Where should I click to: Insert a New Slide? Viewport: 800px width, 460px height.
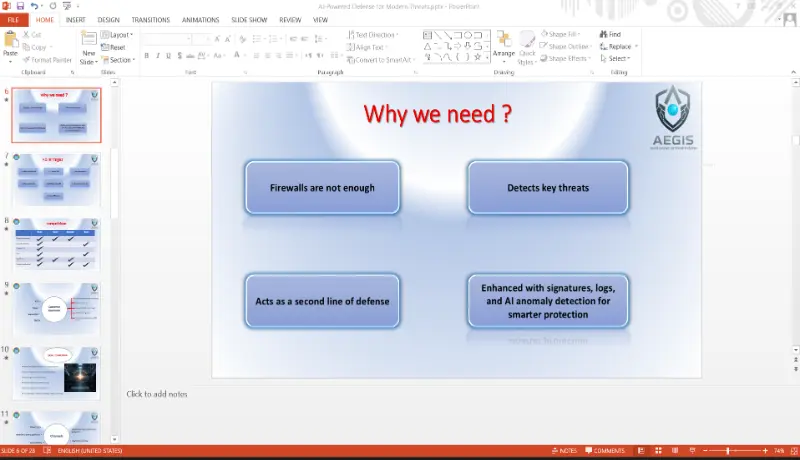point(88,47)
